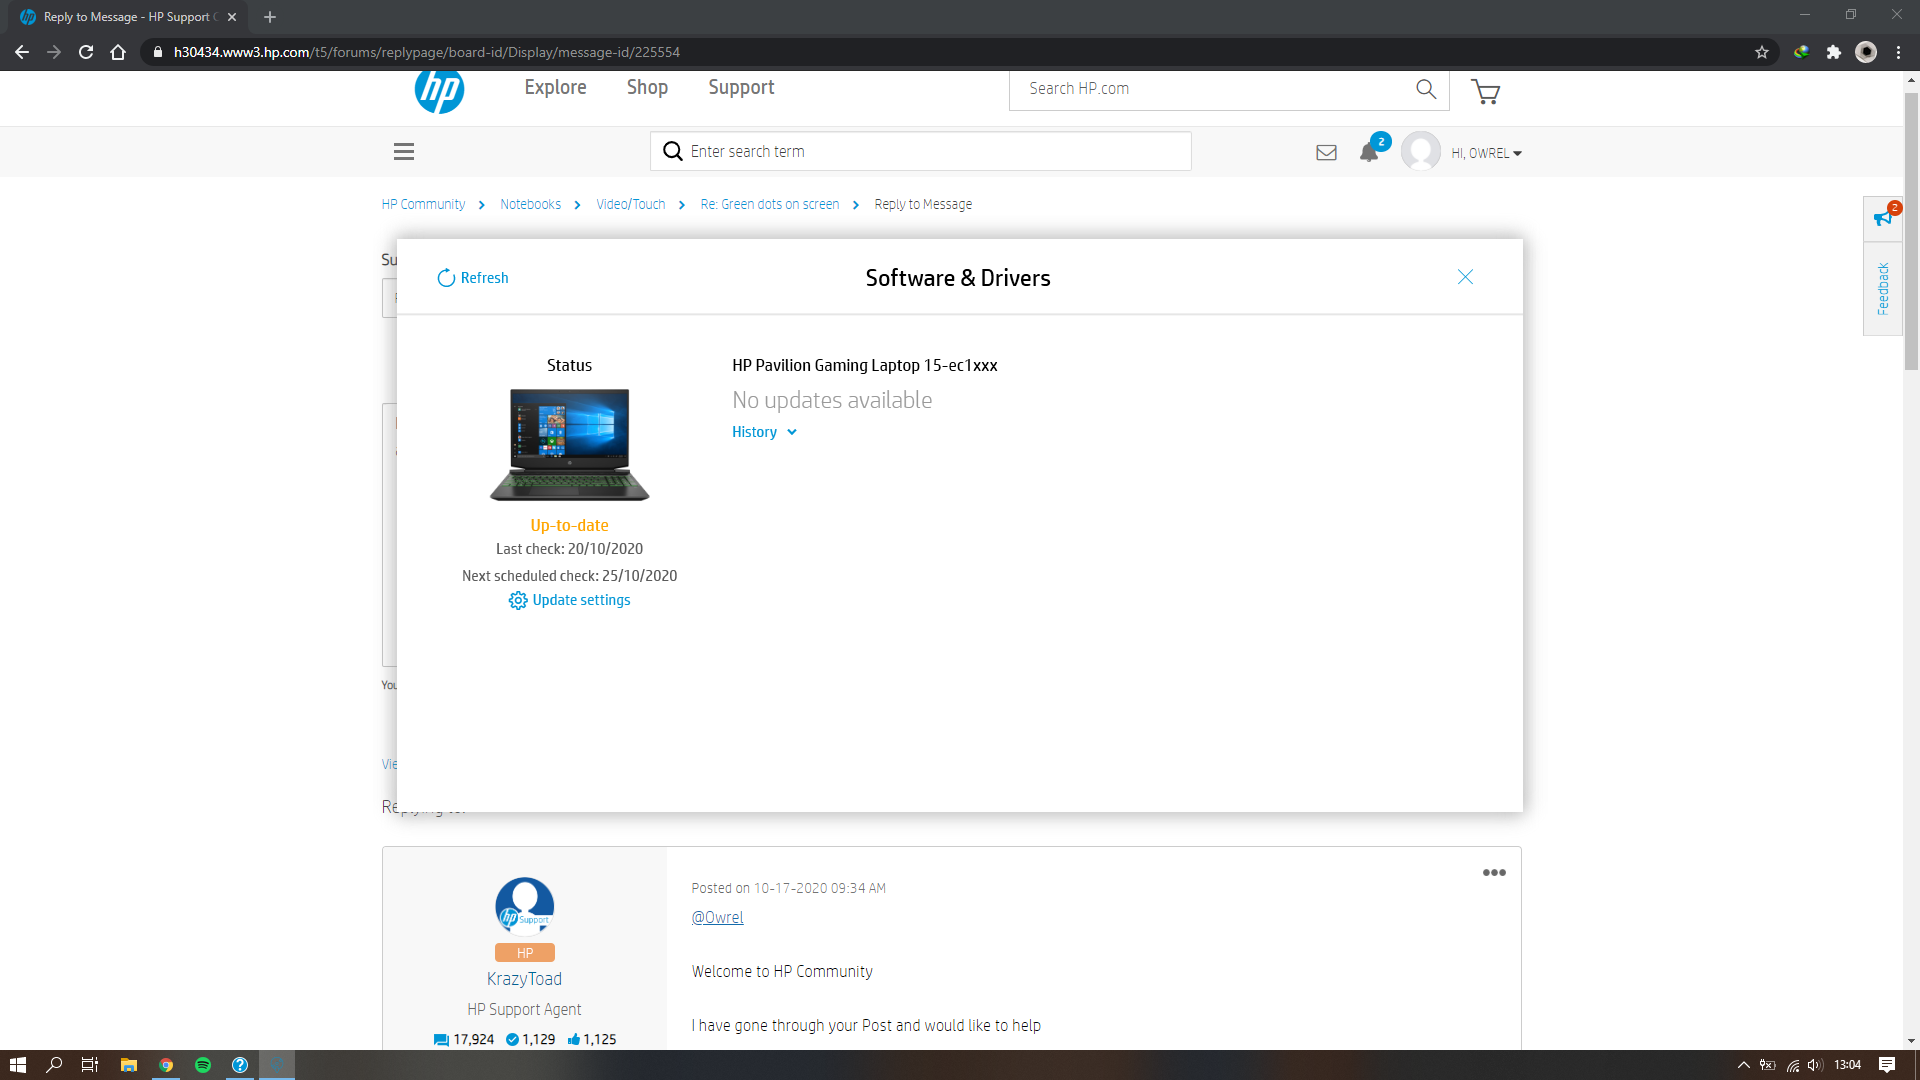Open the HI, OWREL user dropdown
This screenshot has height=1080, width=1920.
[1486, 153]
